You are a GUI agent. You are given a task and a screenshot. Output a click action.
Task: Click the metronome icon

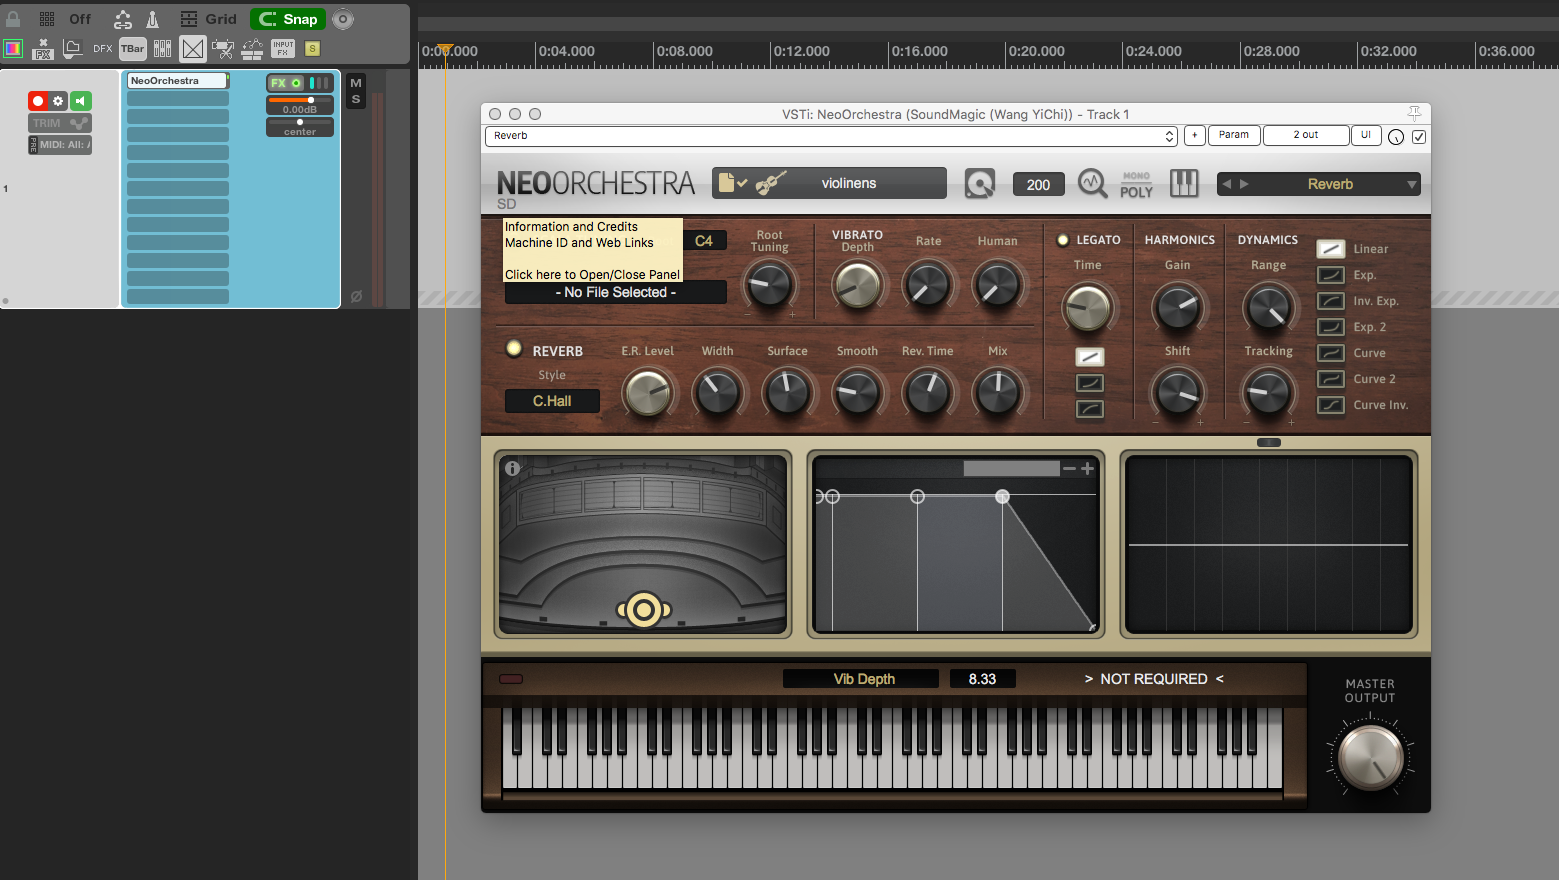click(153, 19)
